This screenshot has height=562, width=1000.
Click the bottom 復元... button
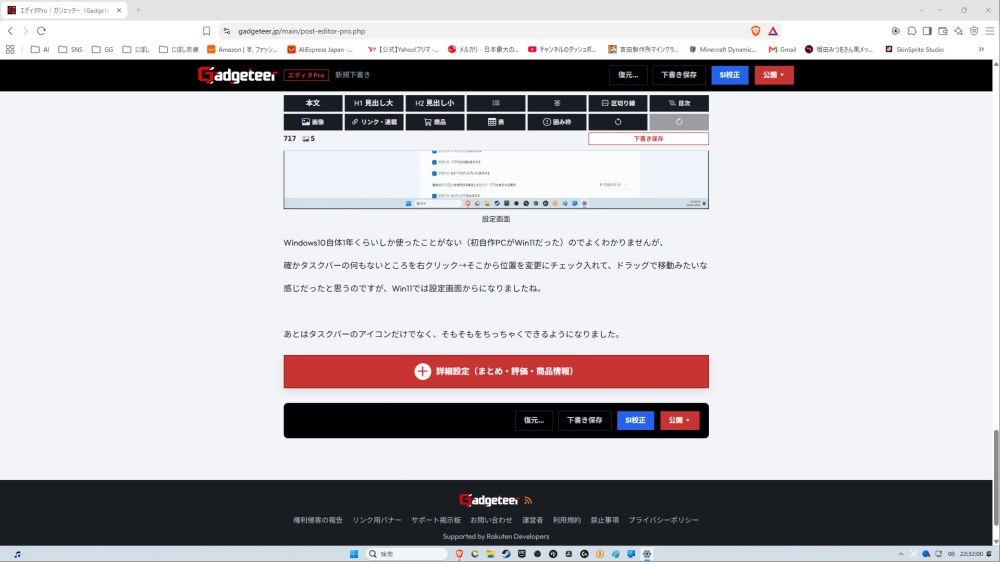pos(534,420)
